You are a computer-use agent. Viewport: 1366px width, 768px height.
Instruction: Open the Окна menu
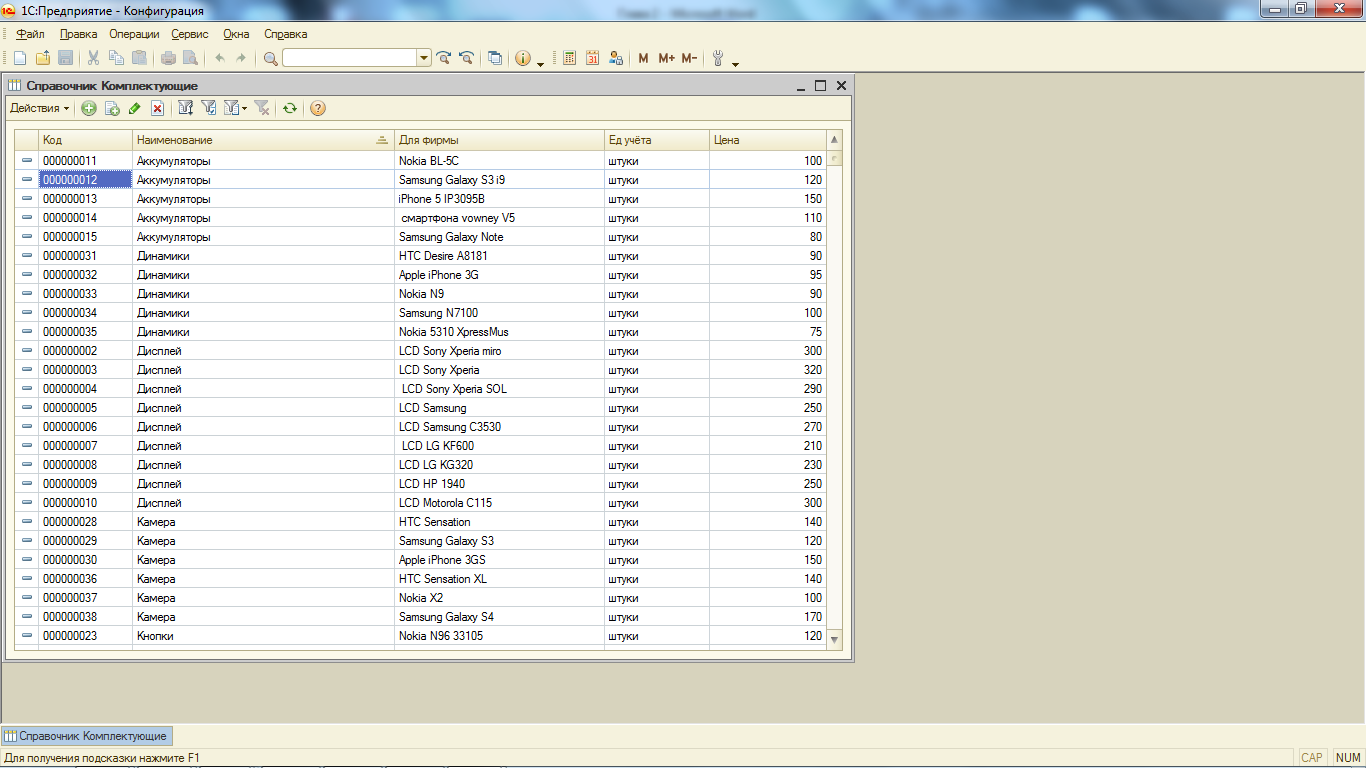click(x=237, y=34)
